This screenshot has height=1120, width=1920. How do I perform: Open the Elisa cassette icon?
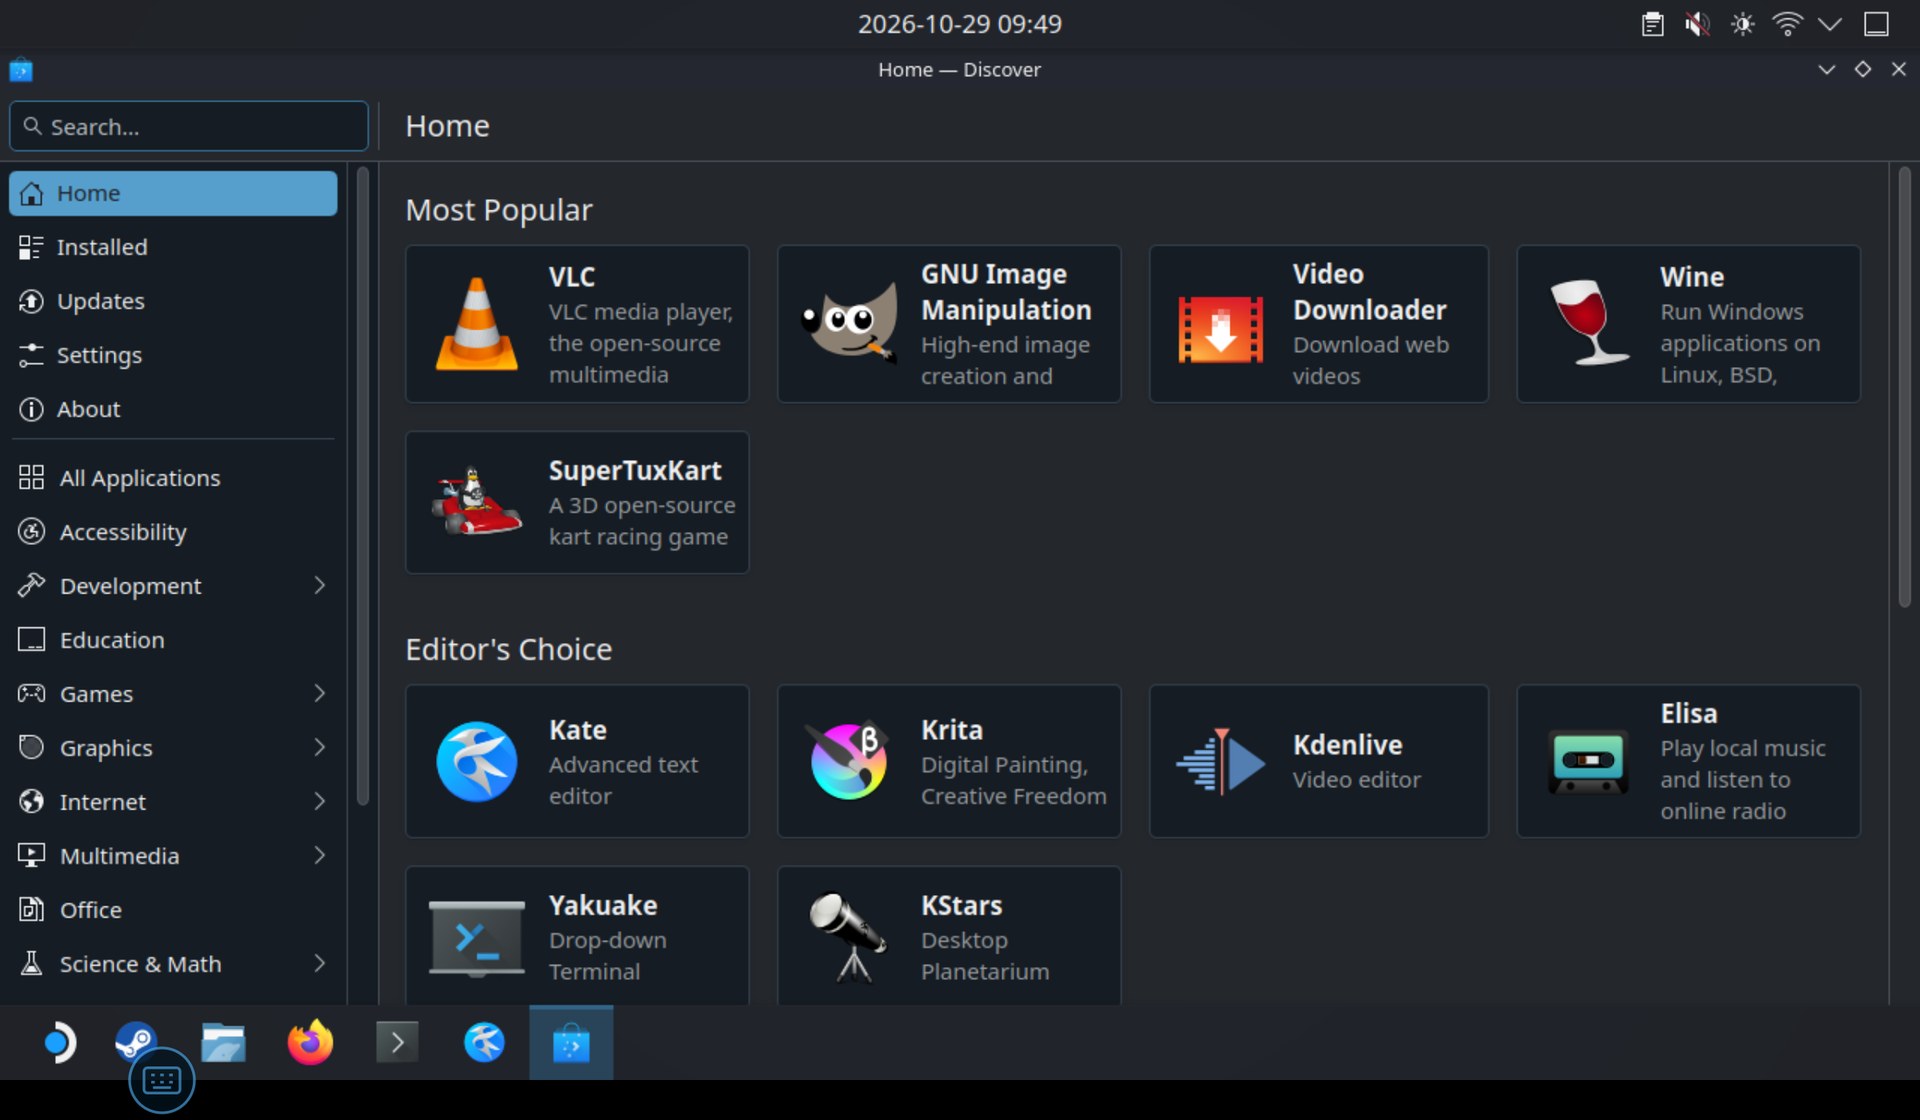click(1588, 761)
